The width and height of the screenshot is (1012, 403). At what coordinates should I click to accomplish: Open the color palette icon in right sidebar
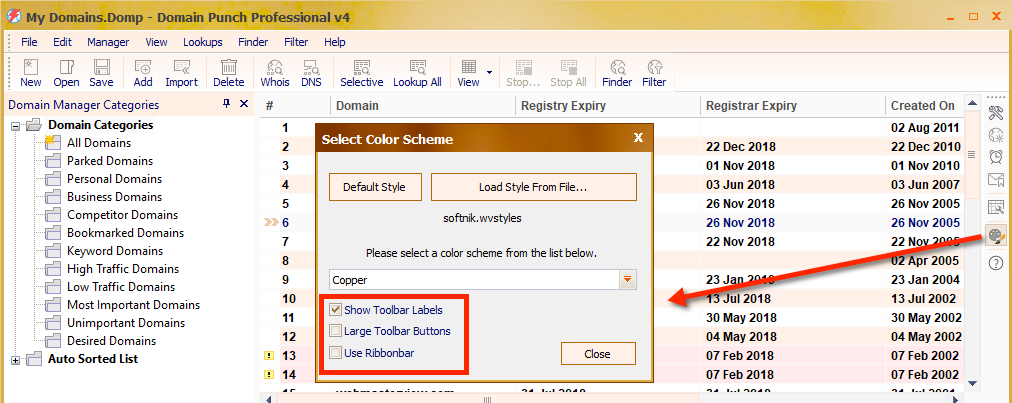tap(996, 234)
